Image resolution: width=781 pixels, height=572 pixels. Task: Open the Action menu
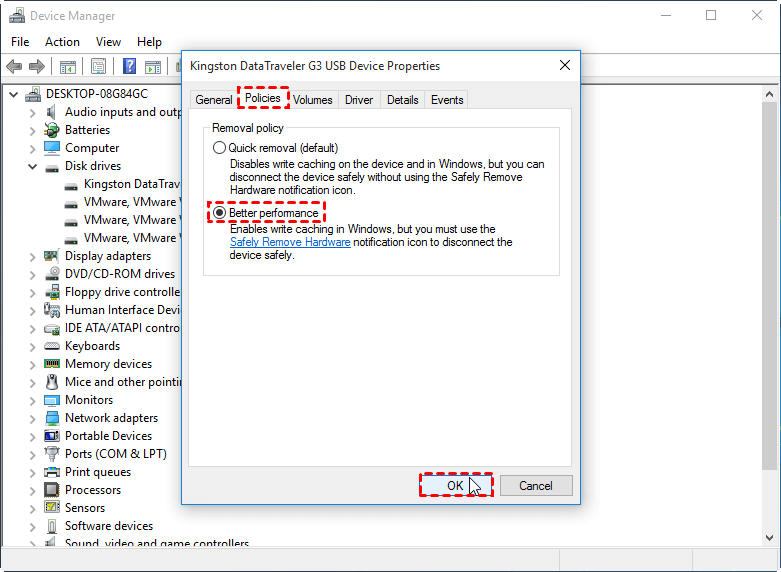62,42
